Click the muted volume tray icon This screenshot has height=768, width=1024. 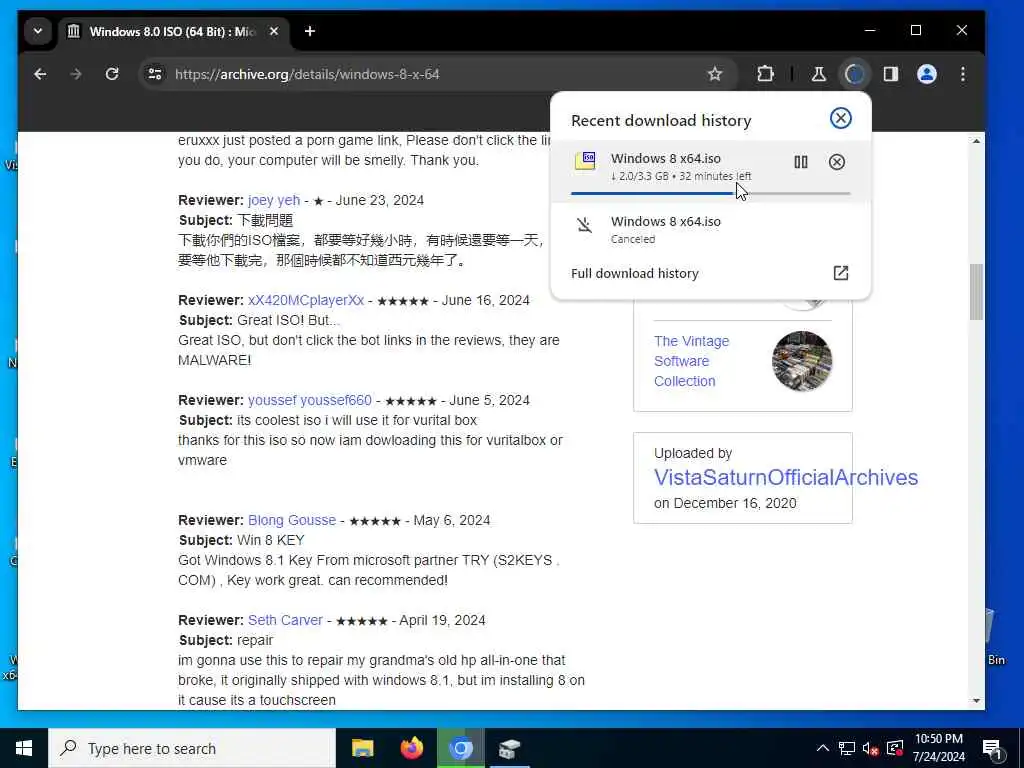pos(870,748)
